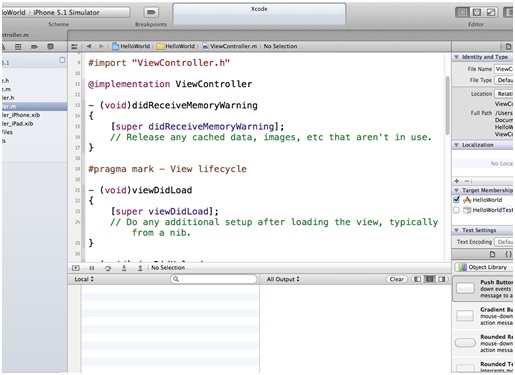Image resolution: width=515 pixels, height=375 pixels.
Task: Switch to the Version editor icon
Action: coord(491,12)
